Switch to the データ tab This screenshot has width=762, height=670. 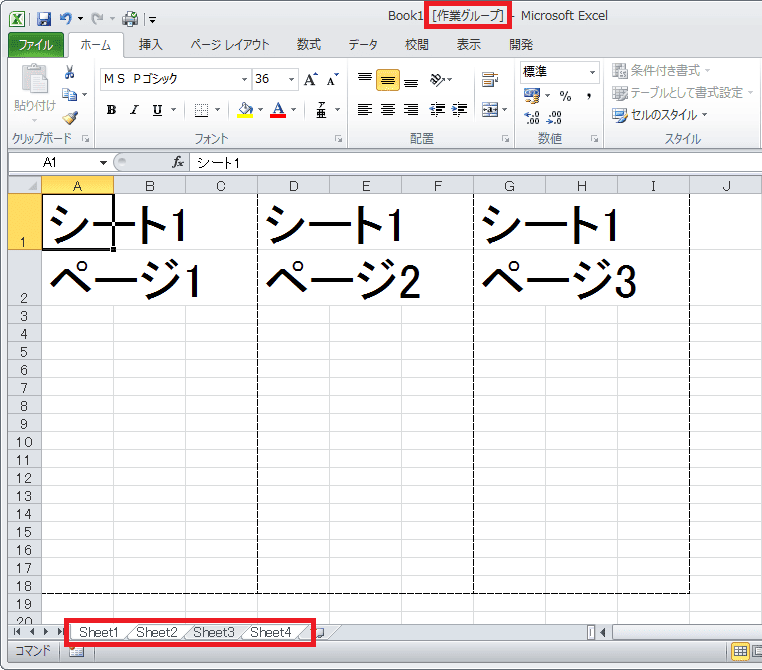pos(363,45)
